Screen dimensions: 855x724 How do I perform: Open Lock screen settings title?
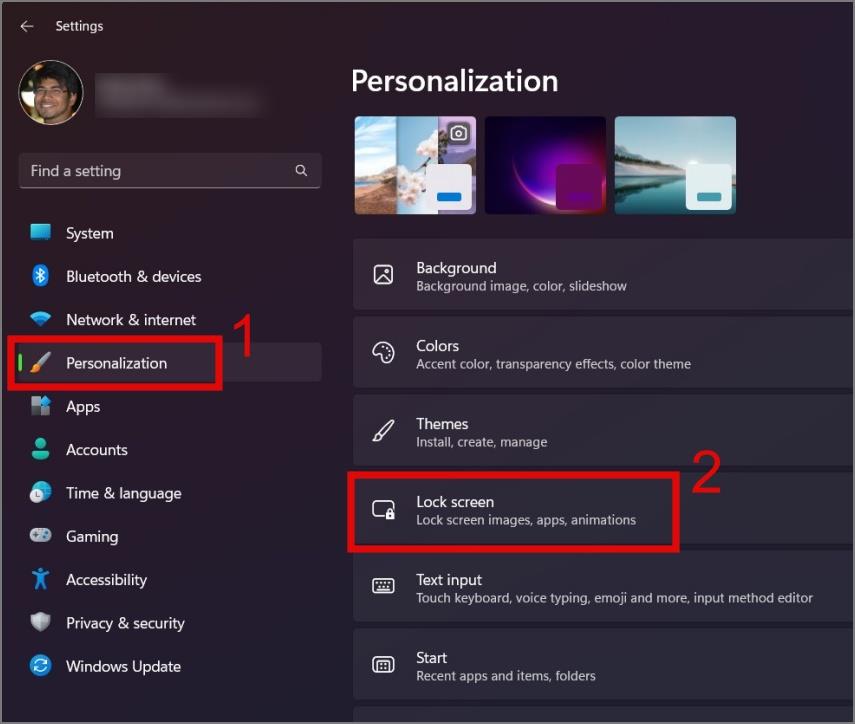(x=455, y=502)
